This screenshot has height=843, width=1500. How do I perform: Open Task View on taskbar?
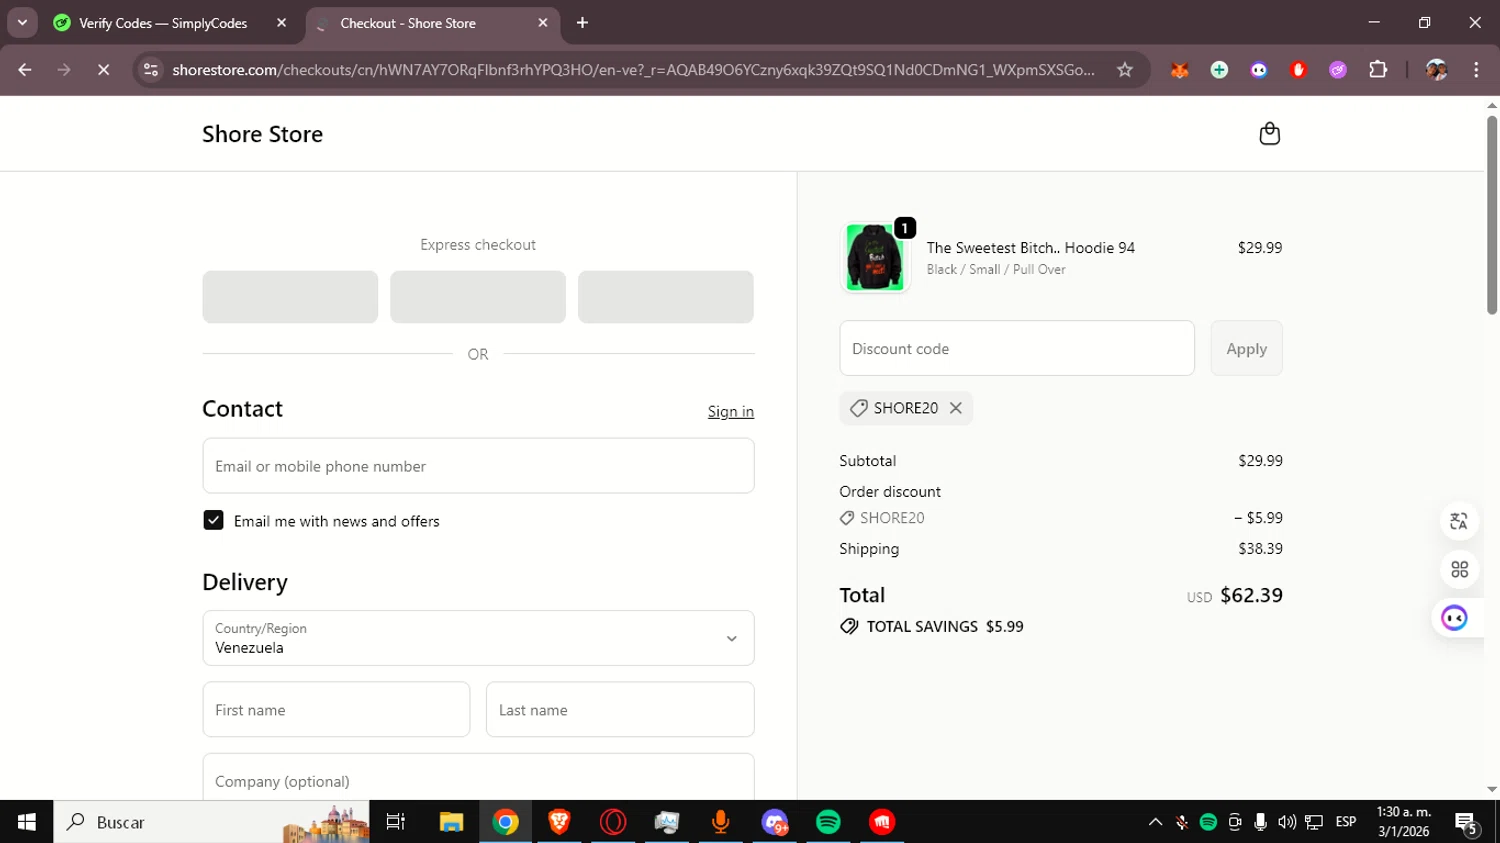click(x=396, y=822)
